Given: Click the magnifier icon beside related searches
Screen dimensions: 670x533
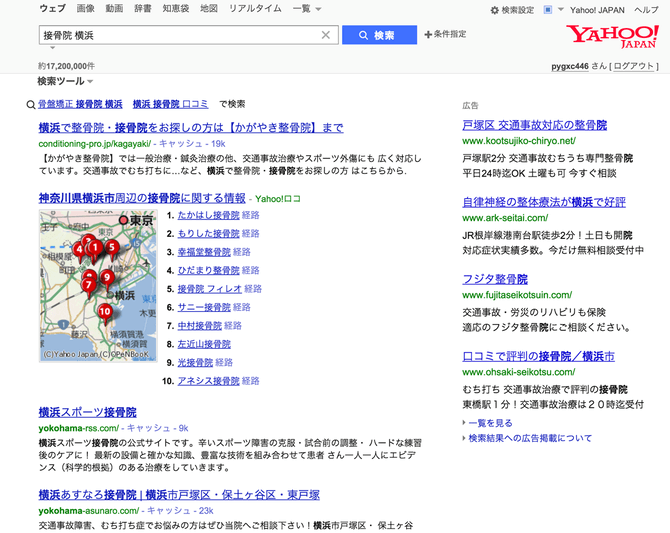Looking at the screenshot, I should click(x=31, y=104).
